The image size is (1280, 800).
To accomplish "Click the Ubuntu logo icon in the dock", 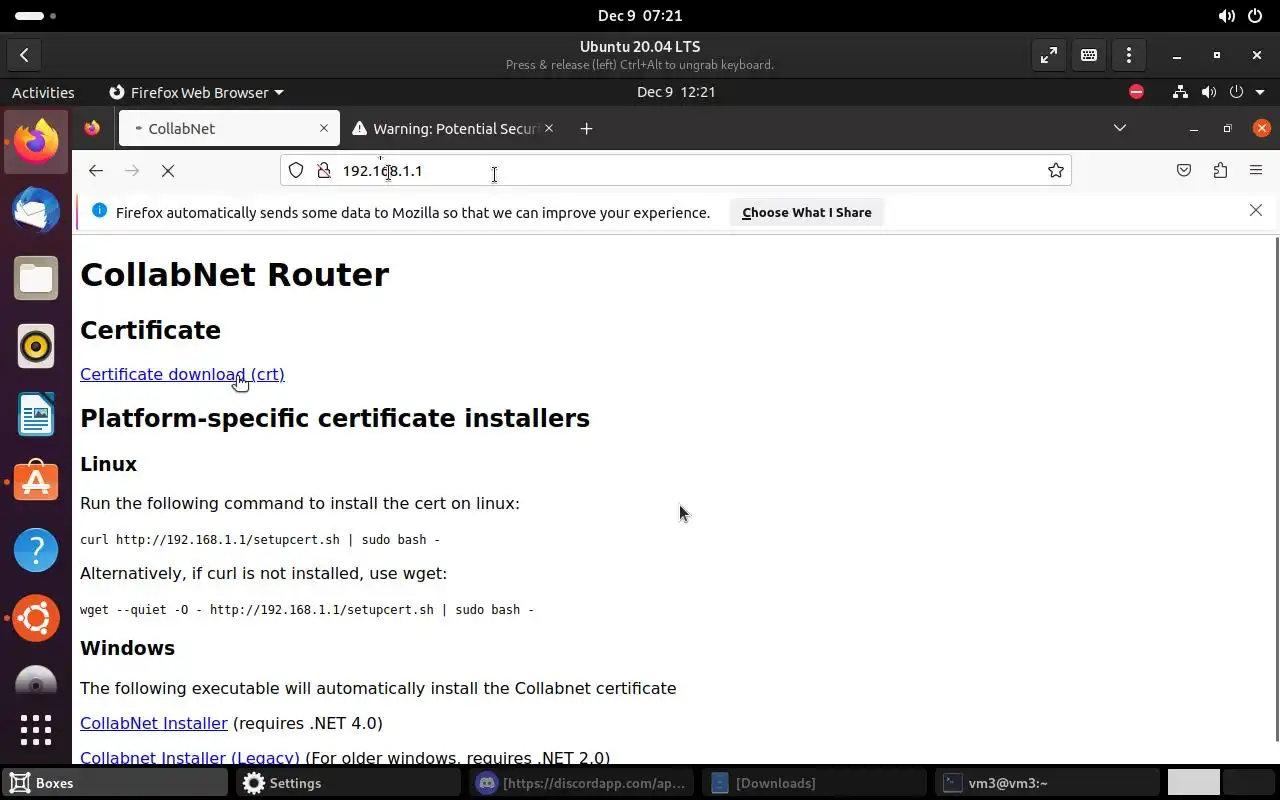I will click(x=36, y=618).
